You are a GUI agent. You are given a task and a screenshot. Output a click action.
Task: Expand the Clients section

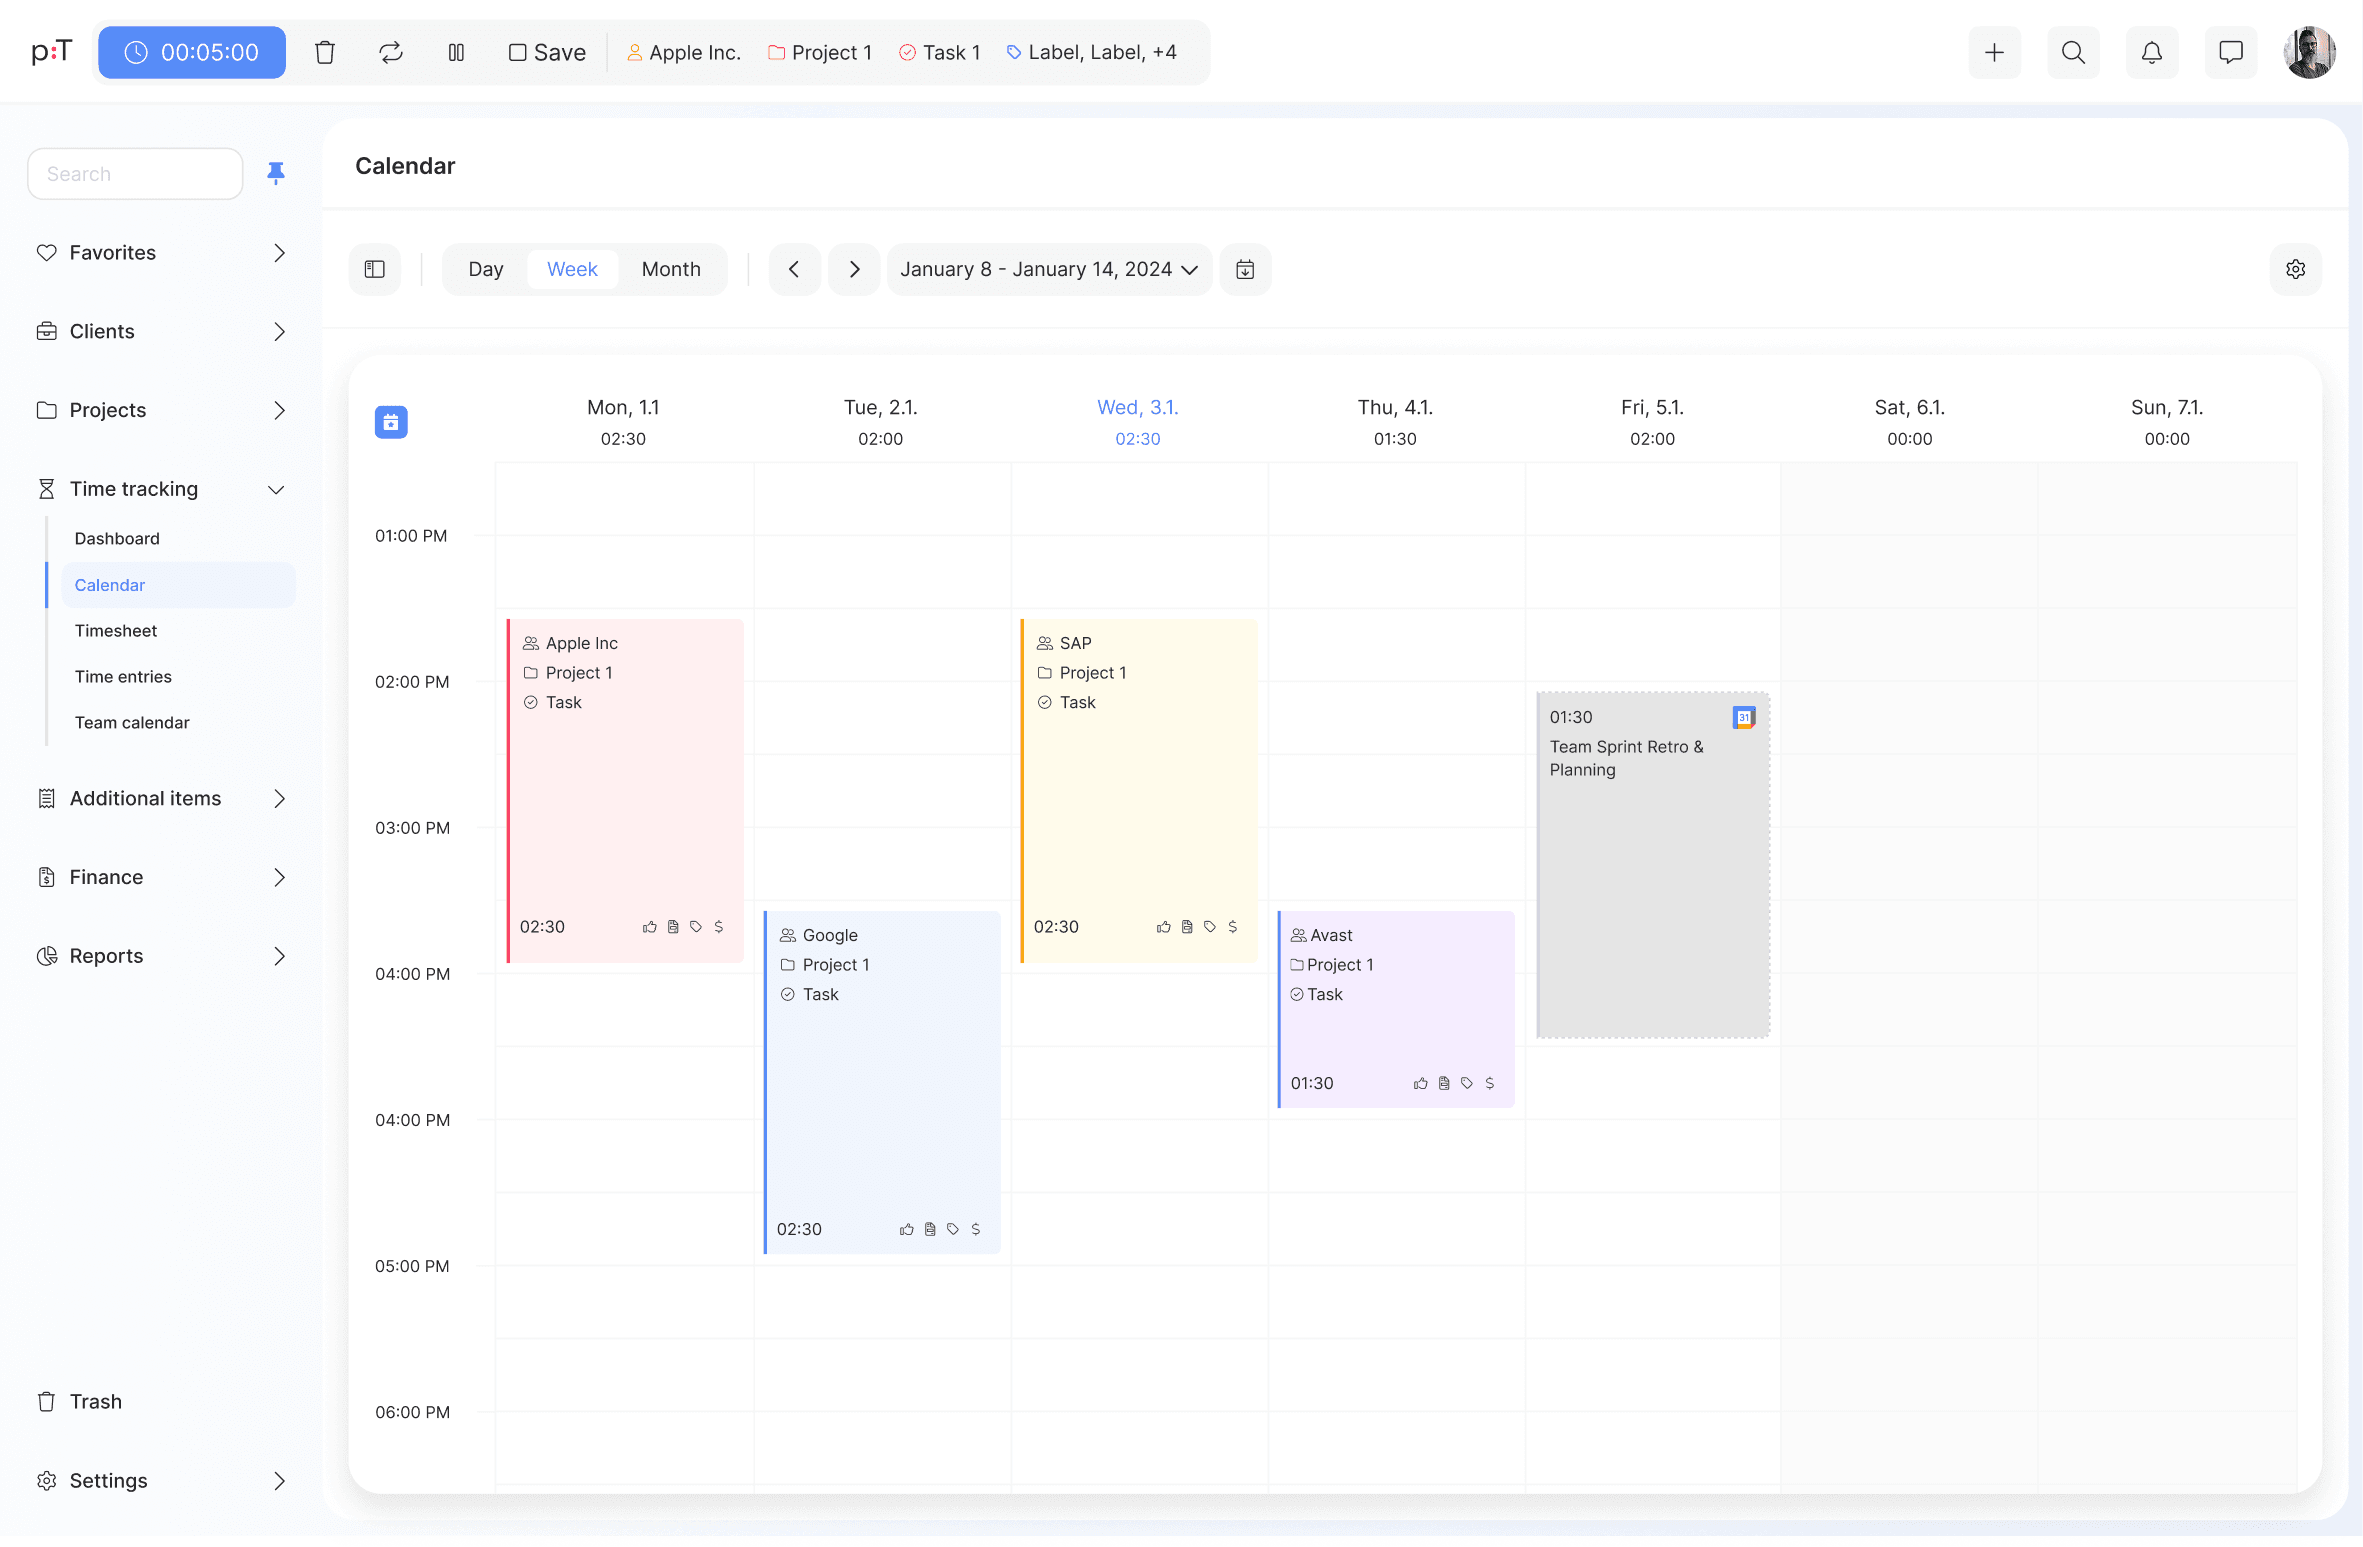279,331
